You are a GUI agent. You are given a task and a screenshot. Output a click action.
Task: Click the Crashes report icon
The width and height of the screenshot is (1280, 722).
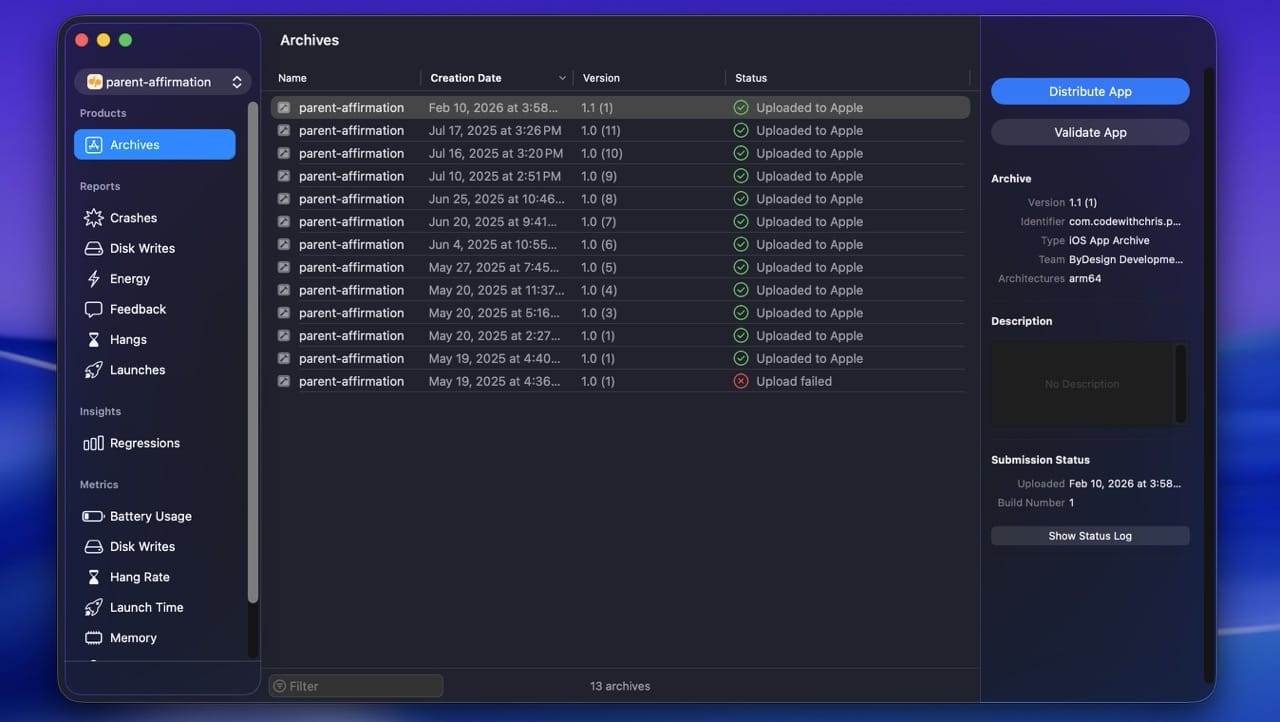[x=93, y=218]
